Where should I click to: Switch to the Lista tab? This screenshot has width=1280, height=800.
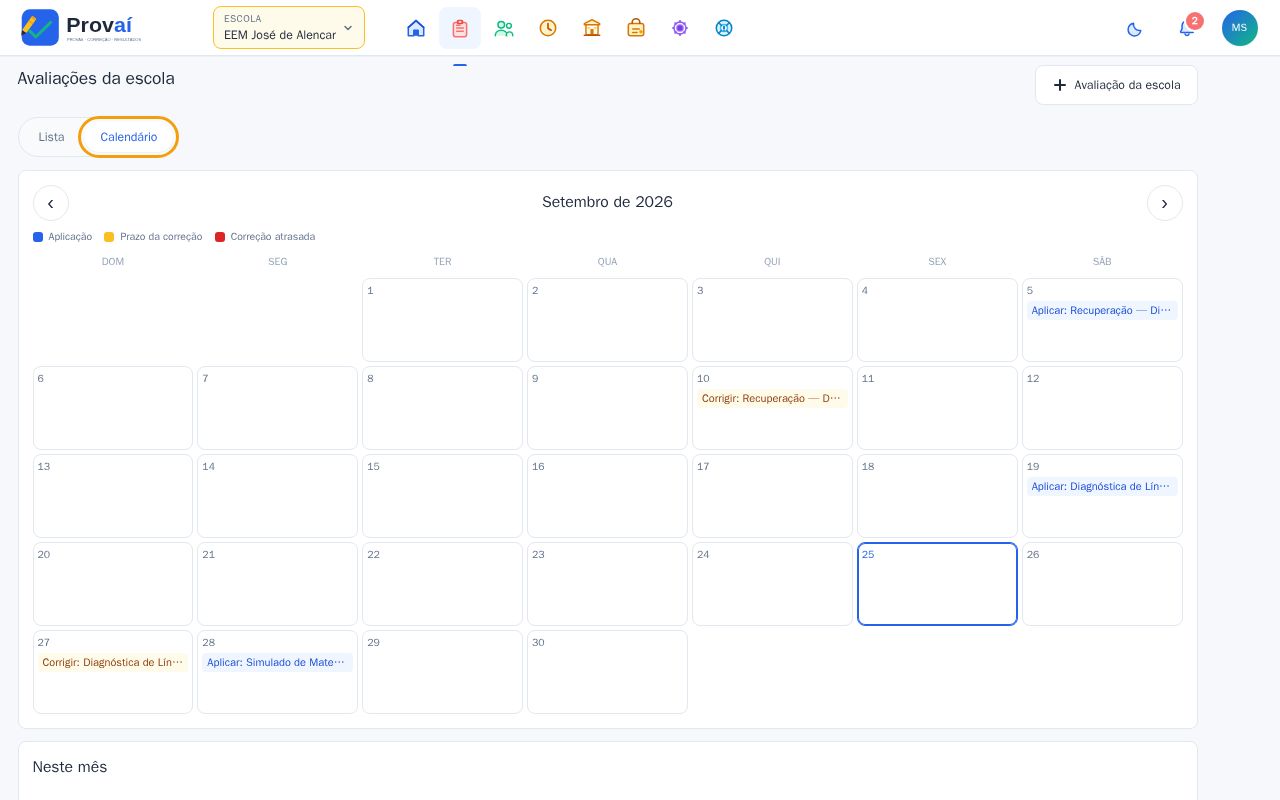pyautogui.click(x=51, y=137)
